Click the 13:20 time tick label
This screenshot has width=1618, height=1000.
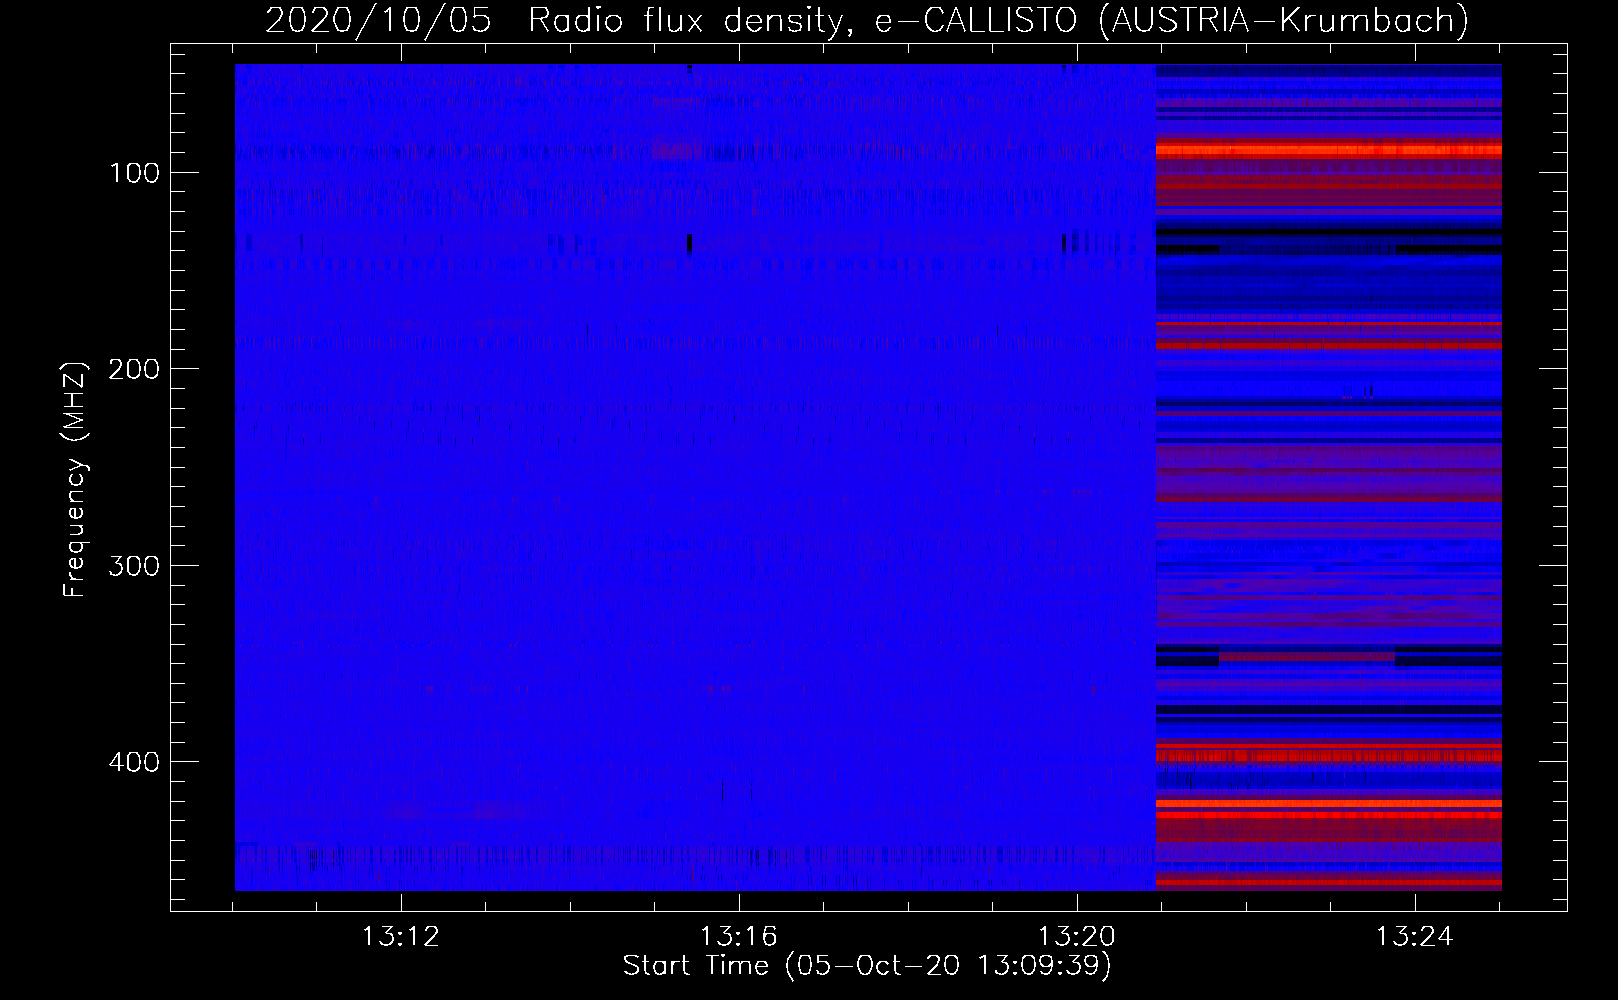pos(1077,937)
